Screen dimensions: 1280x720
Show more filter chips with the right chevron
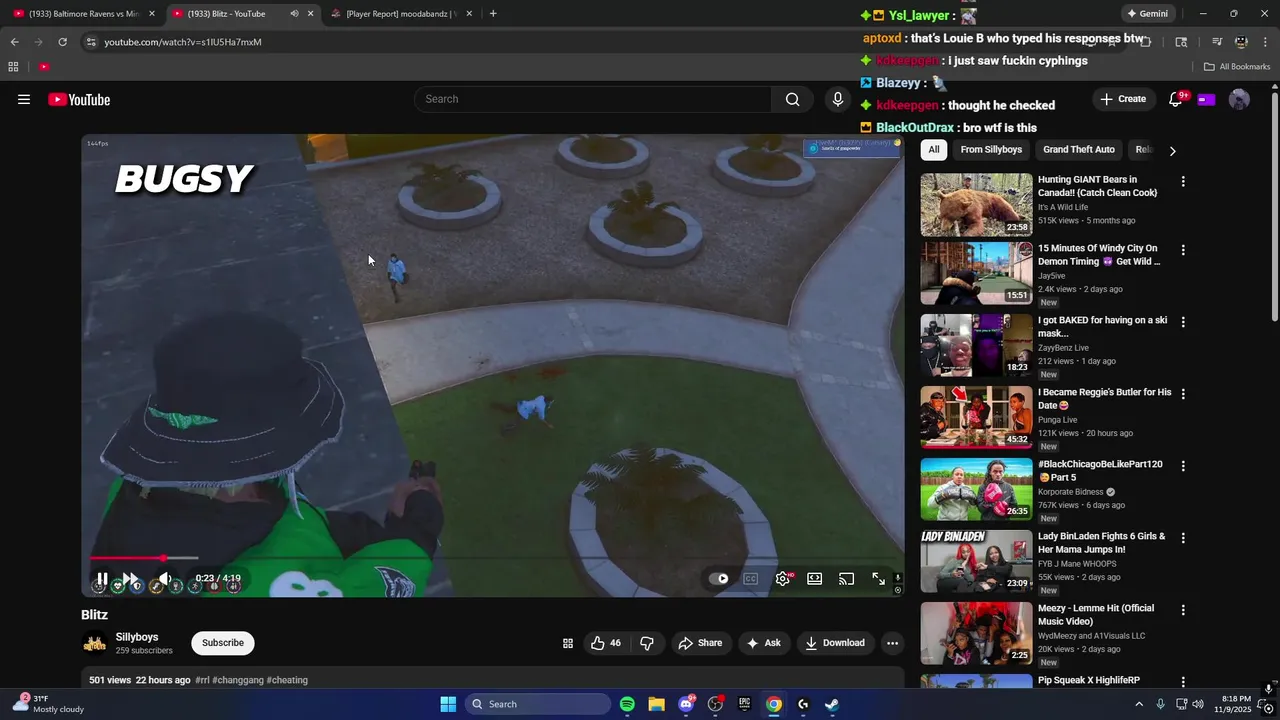(x=1172, y=150)
